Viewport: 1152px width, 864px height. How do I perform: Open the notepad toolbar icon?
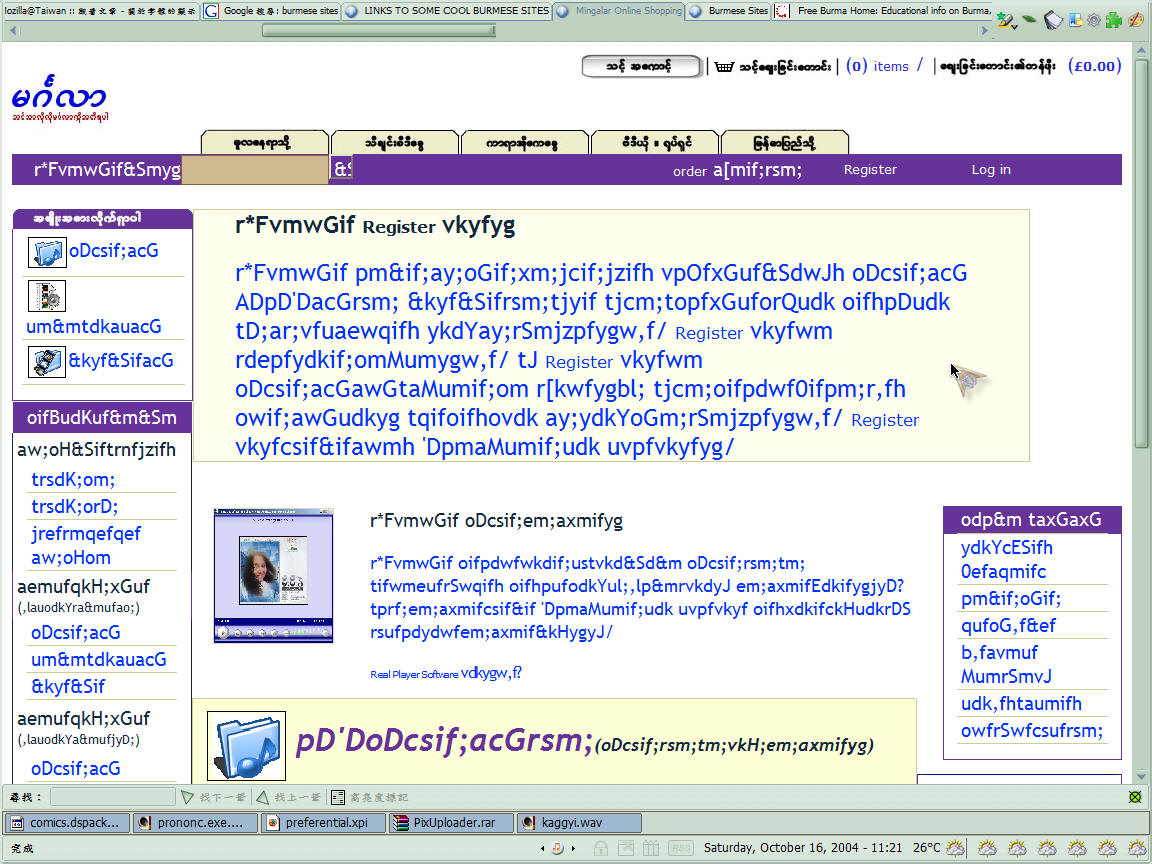(x=1054, y=21)
